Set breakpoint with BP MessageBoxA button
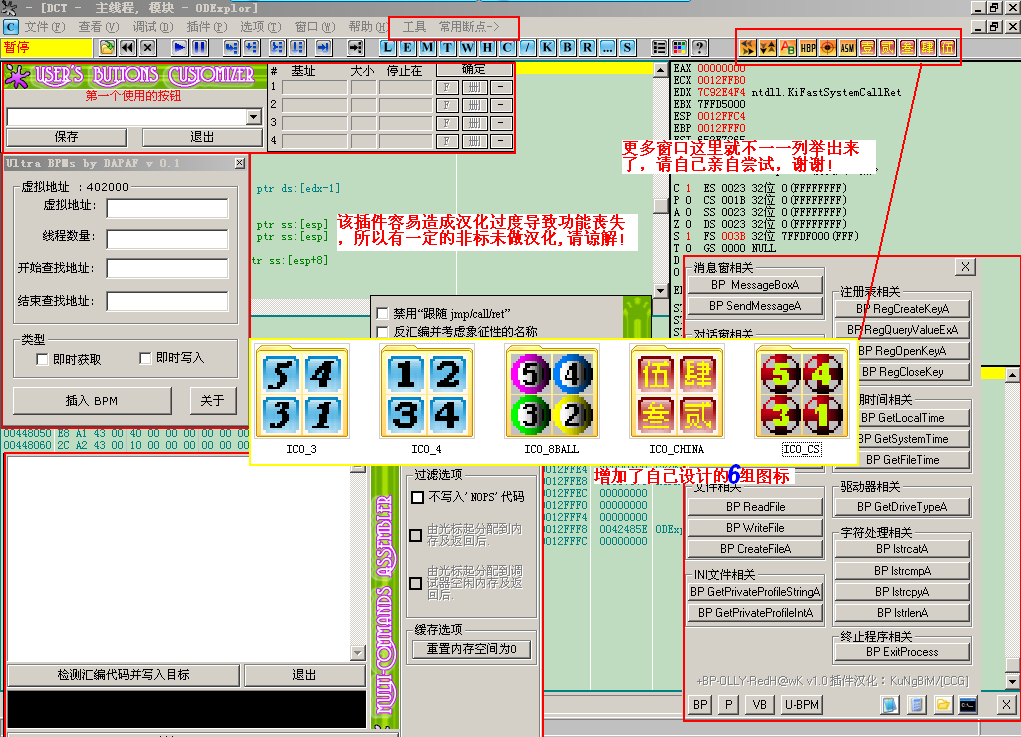The height and width of the screenshot is (737, 1021). [755, 285]
